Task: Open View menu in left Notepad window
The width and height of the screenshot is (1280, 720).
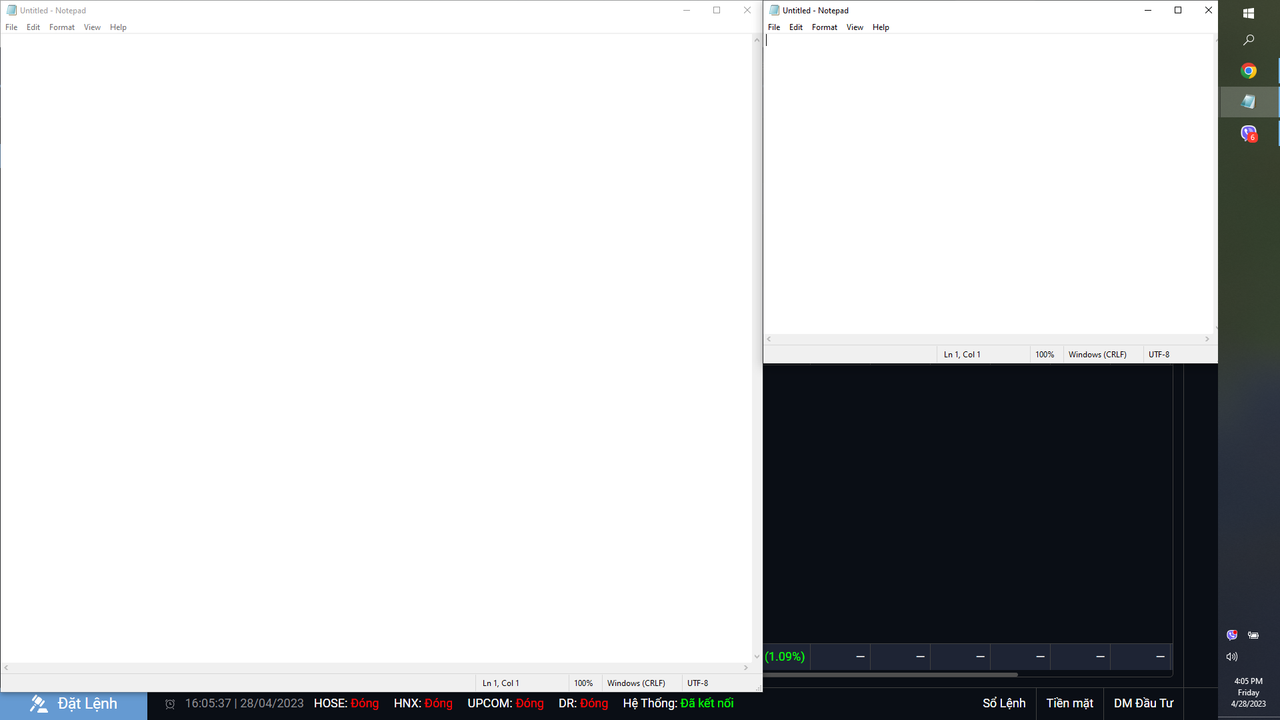Action: click(92, 27)
